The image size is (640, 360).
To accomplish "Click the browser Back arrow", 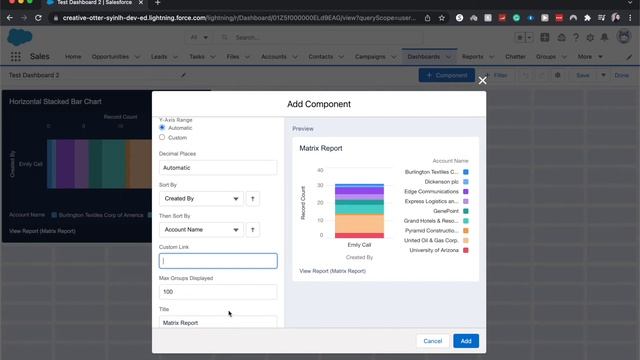I will coord(10,18).
